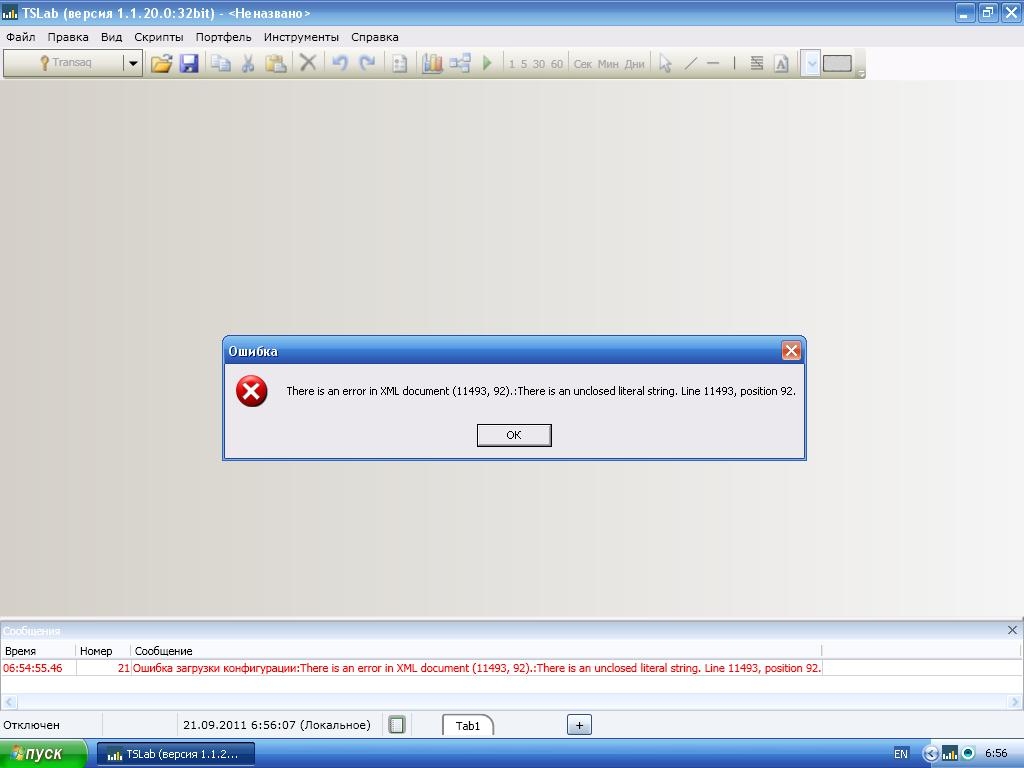Open the Скрипты menu
1024x768 pixels.
(x=159, y=37)
